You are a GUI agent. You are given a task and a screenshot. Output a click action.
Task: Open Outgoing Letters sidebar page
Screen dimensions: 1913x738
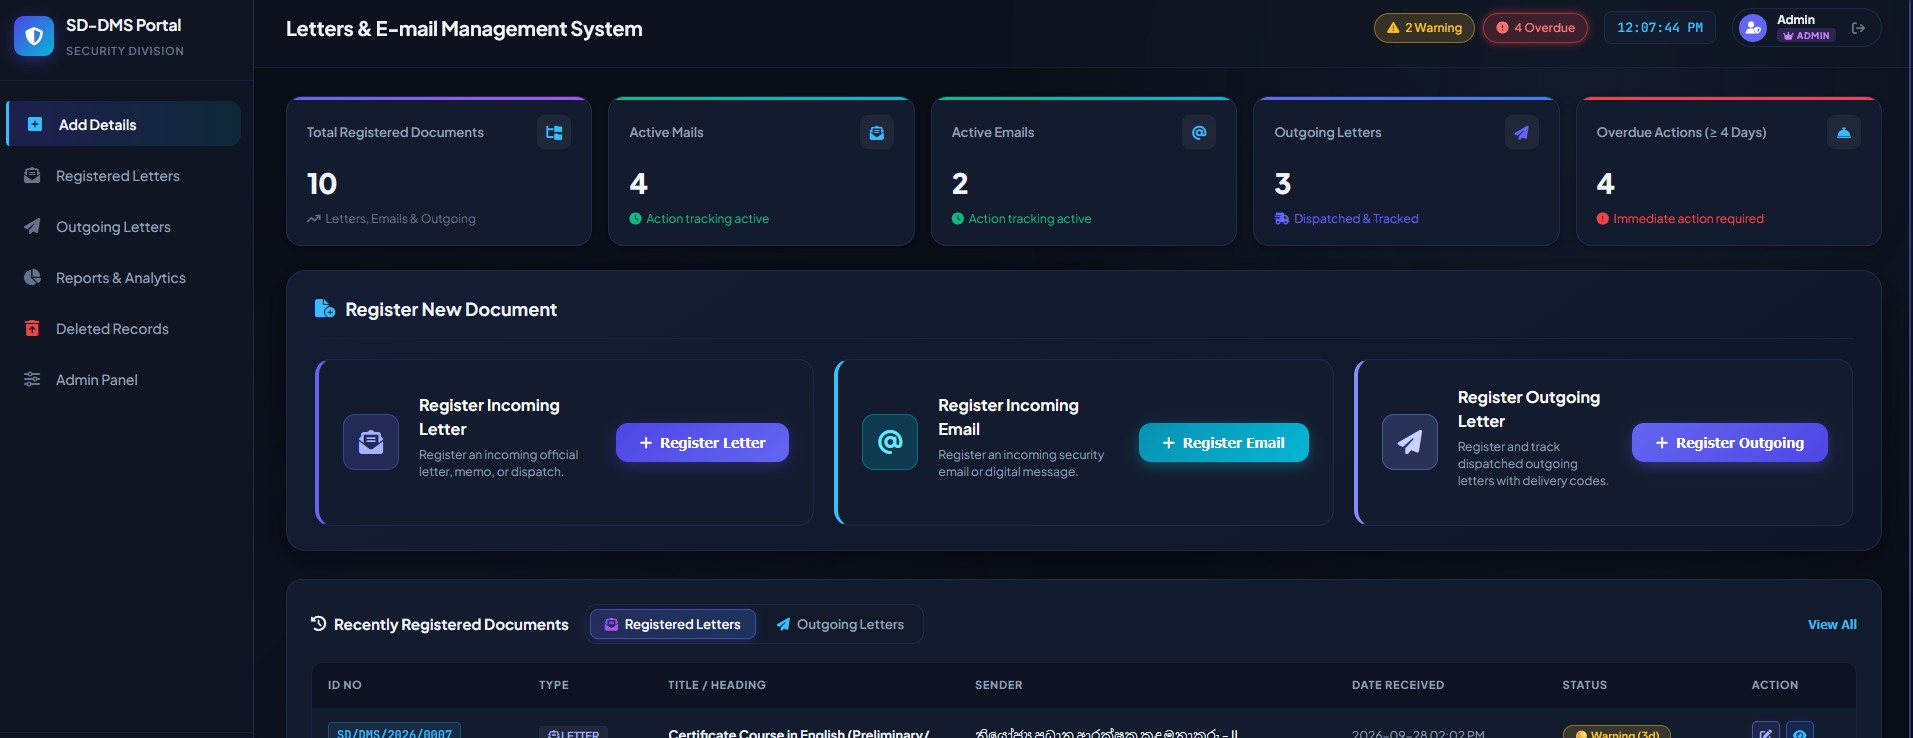pos(124,226)
